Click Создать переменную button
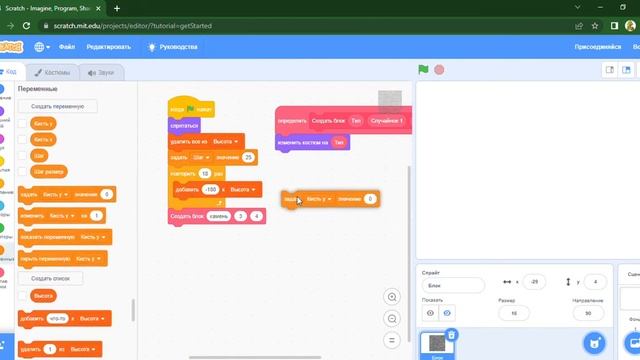This screenshot has height=360, width=640. 58,106
